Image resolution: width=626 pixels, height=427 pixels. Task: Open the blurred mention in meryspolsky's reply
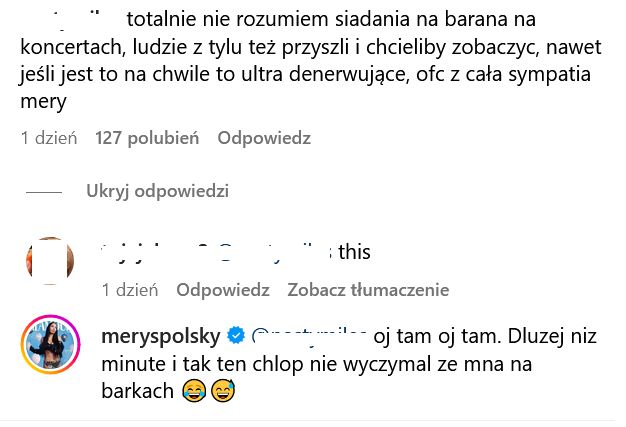pyautogui.click(x=309, y=334)
